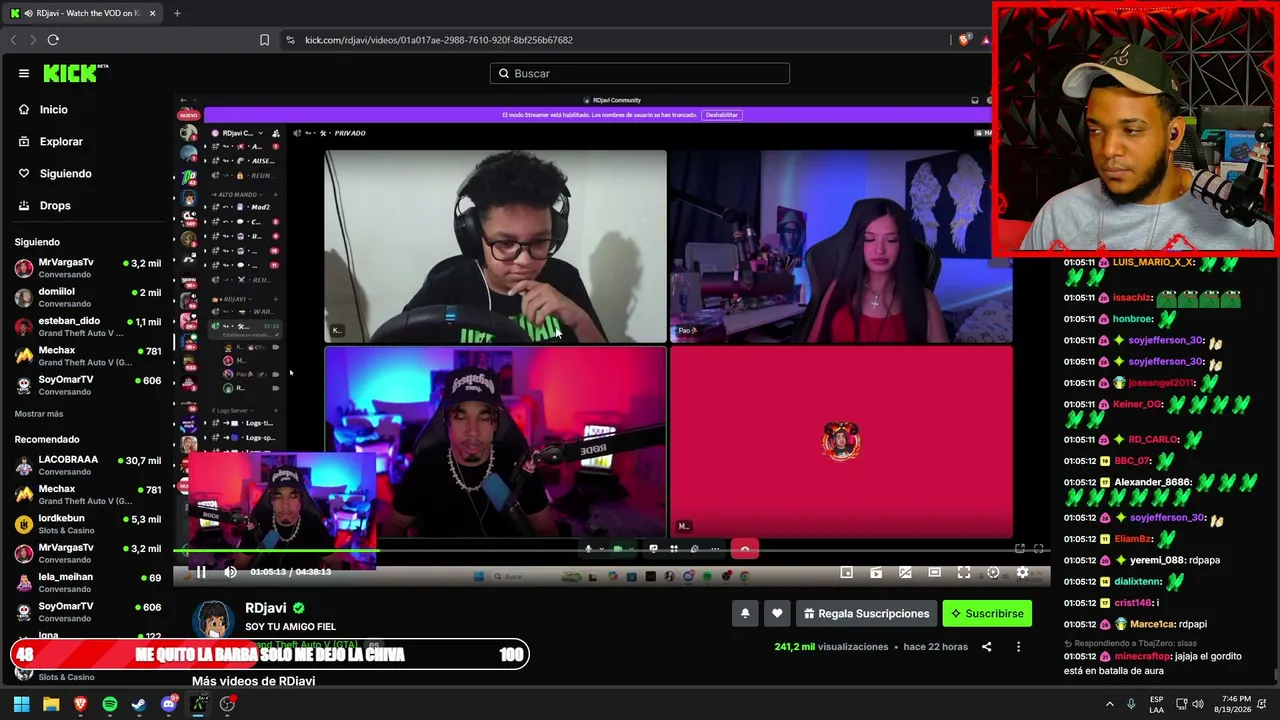The image size is (1280, 720).
Task: Go back in the browser
Action: (x=13, y=40)
